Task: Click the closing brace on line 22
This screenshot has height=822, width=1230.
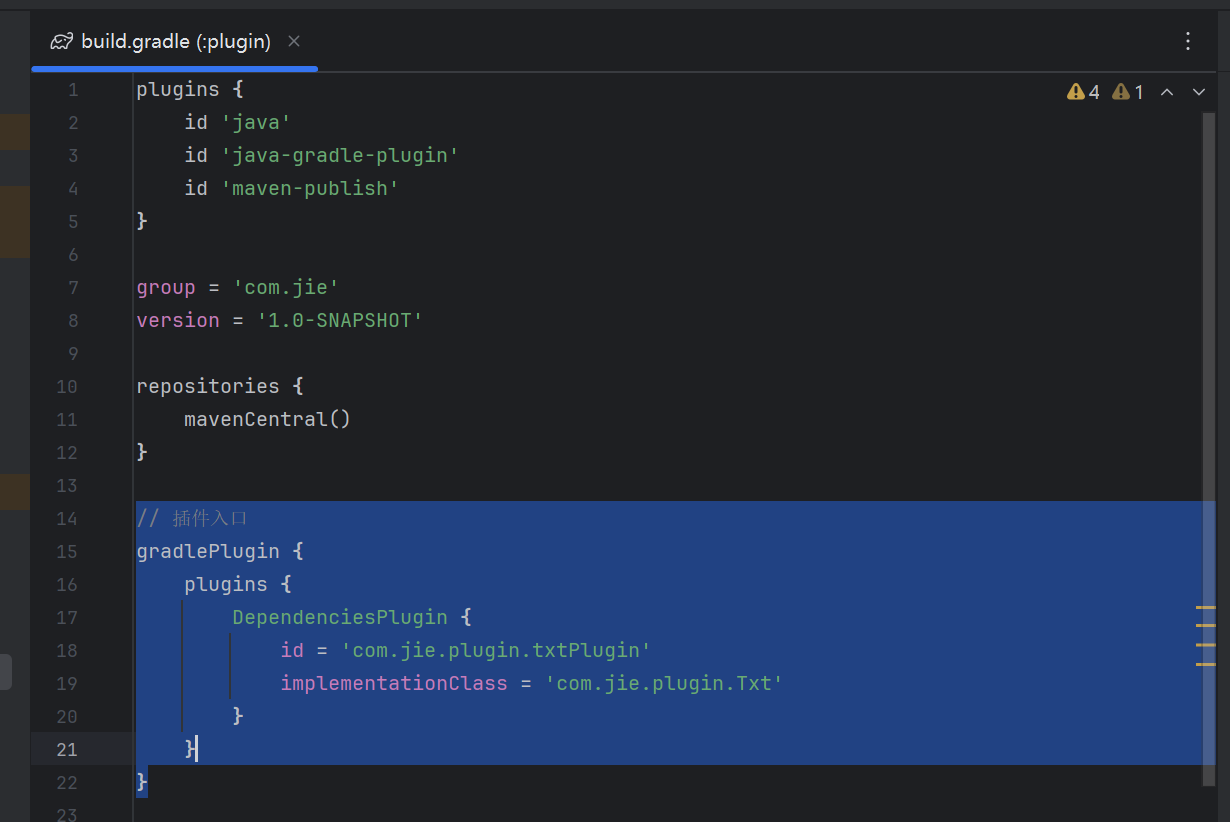Action: 142,782
